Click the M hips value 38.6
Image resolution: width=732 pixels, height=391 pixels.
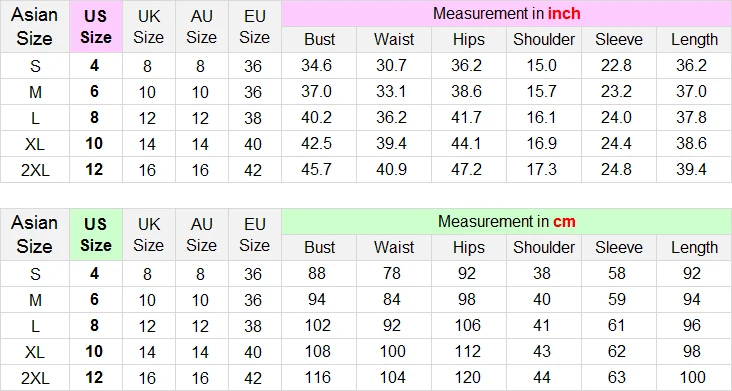point(466,91)
